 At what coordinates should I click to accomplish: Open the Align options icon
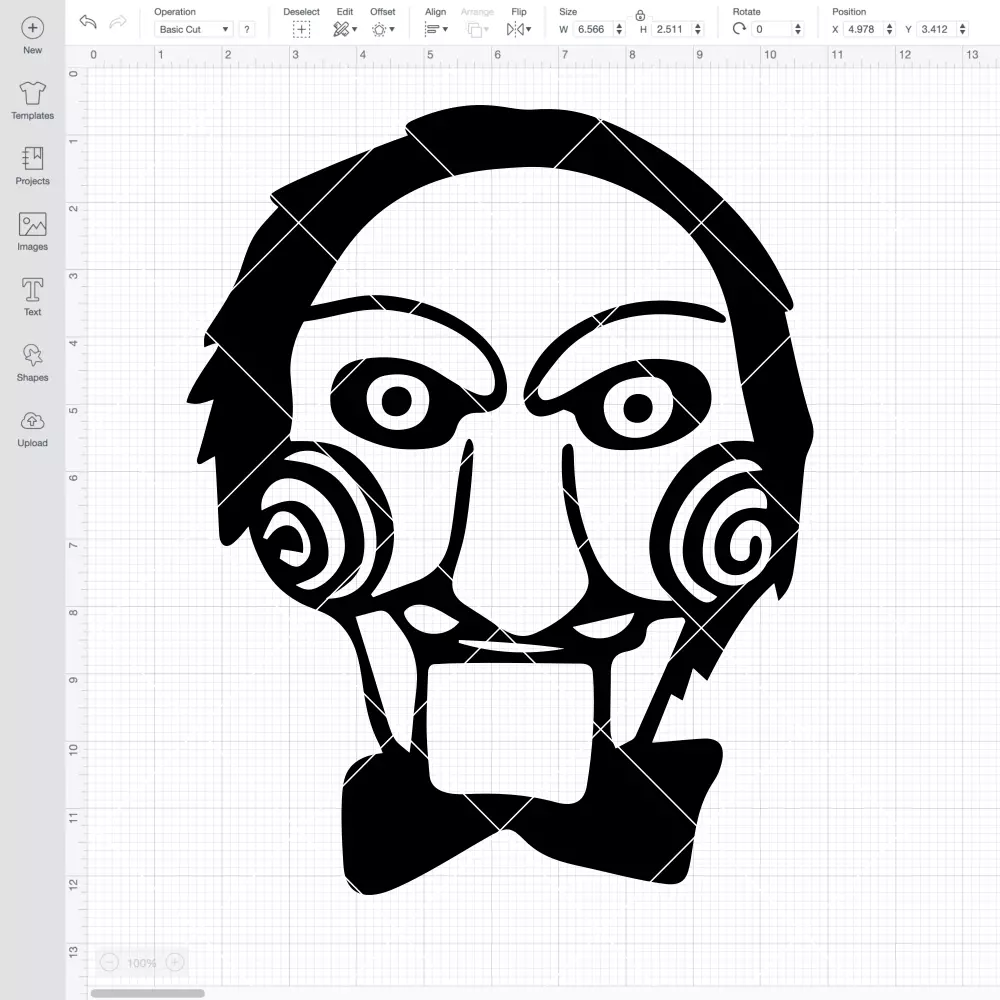(x=432, y=29)
